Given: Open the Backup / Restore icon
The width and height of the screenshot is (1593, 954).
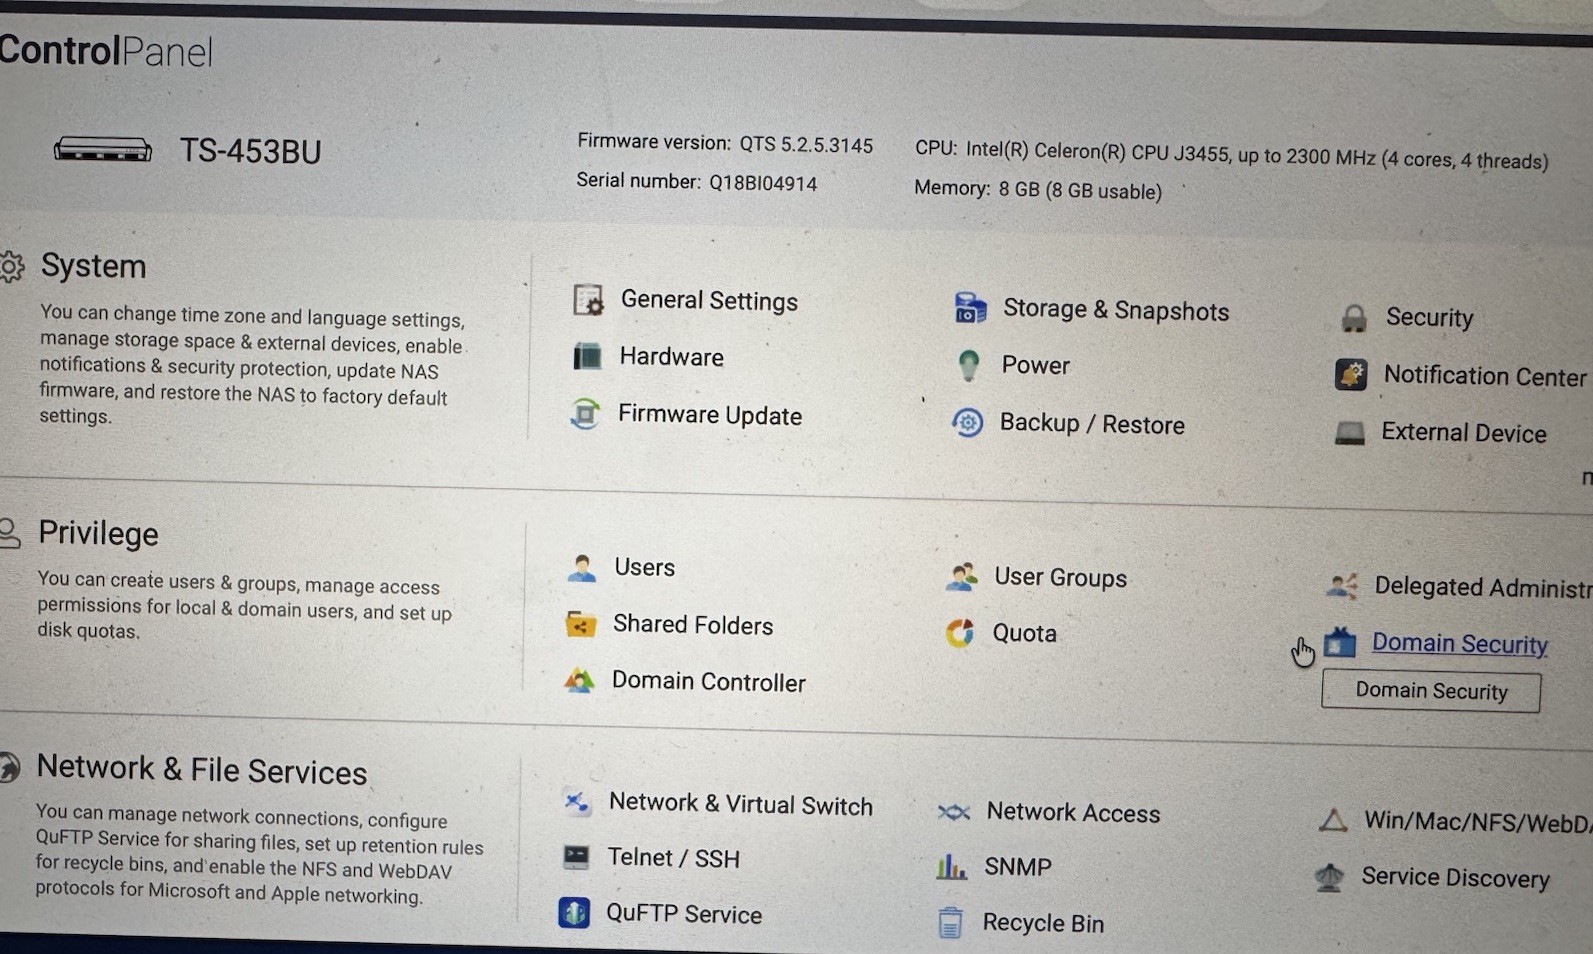Looking at the screenshot, I should tap(967, 423).
